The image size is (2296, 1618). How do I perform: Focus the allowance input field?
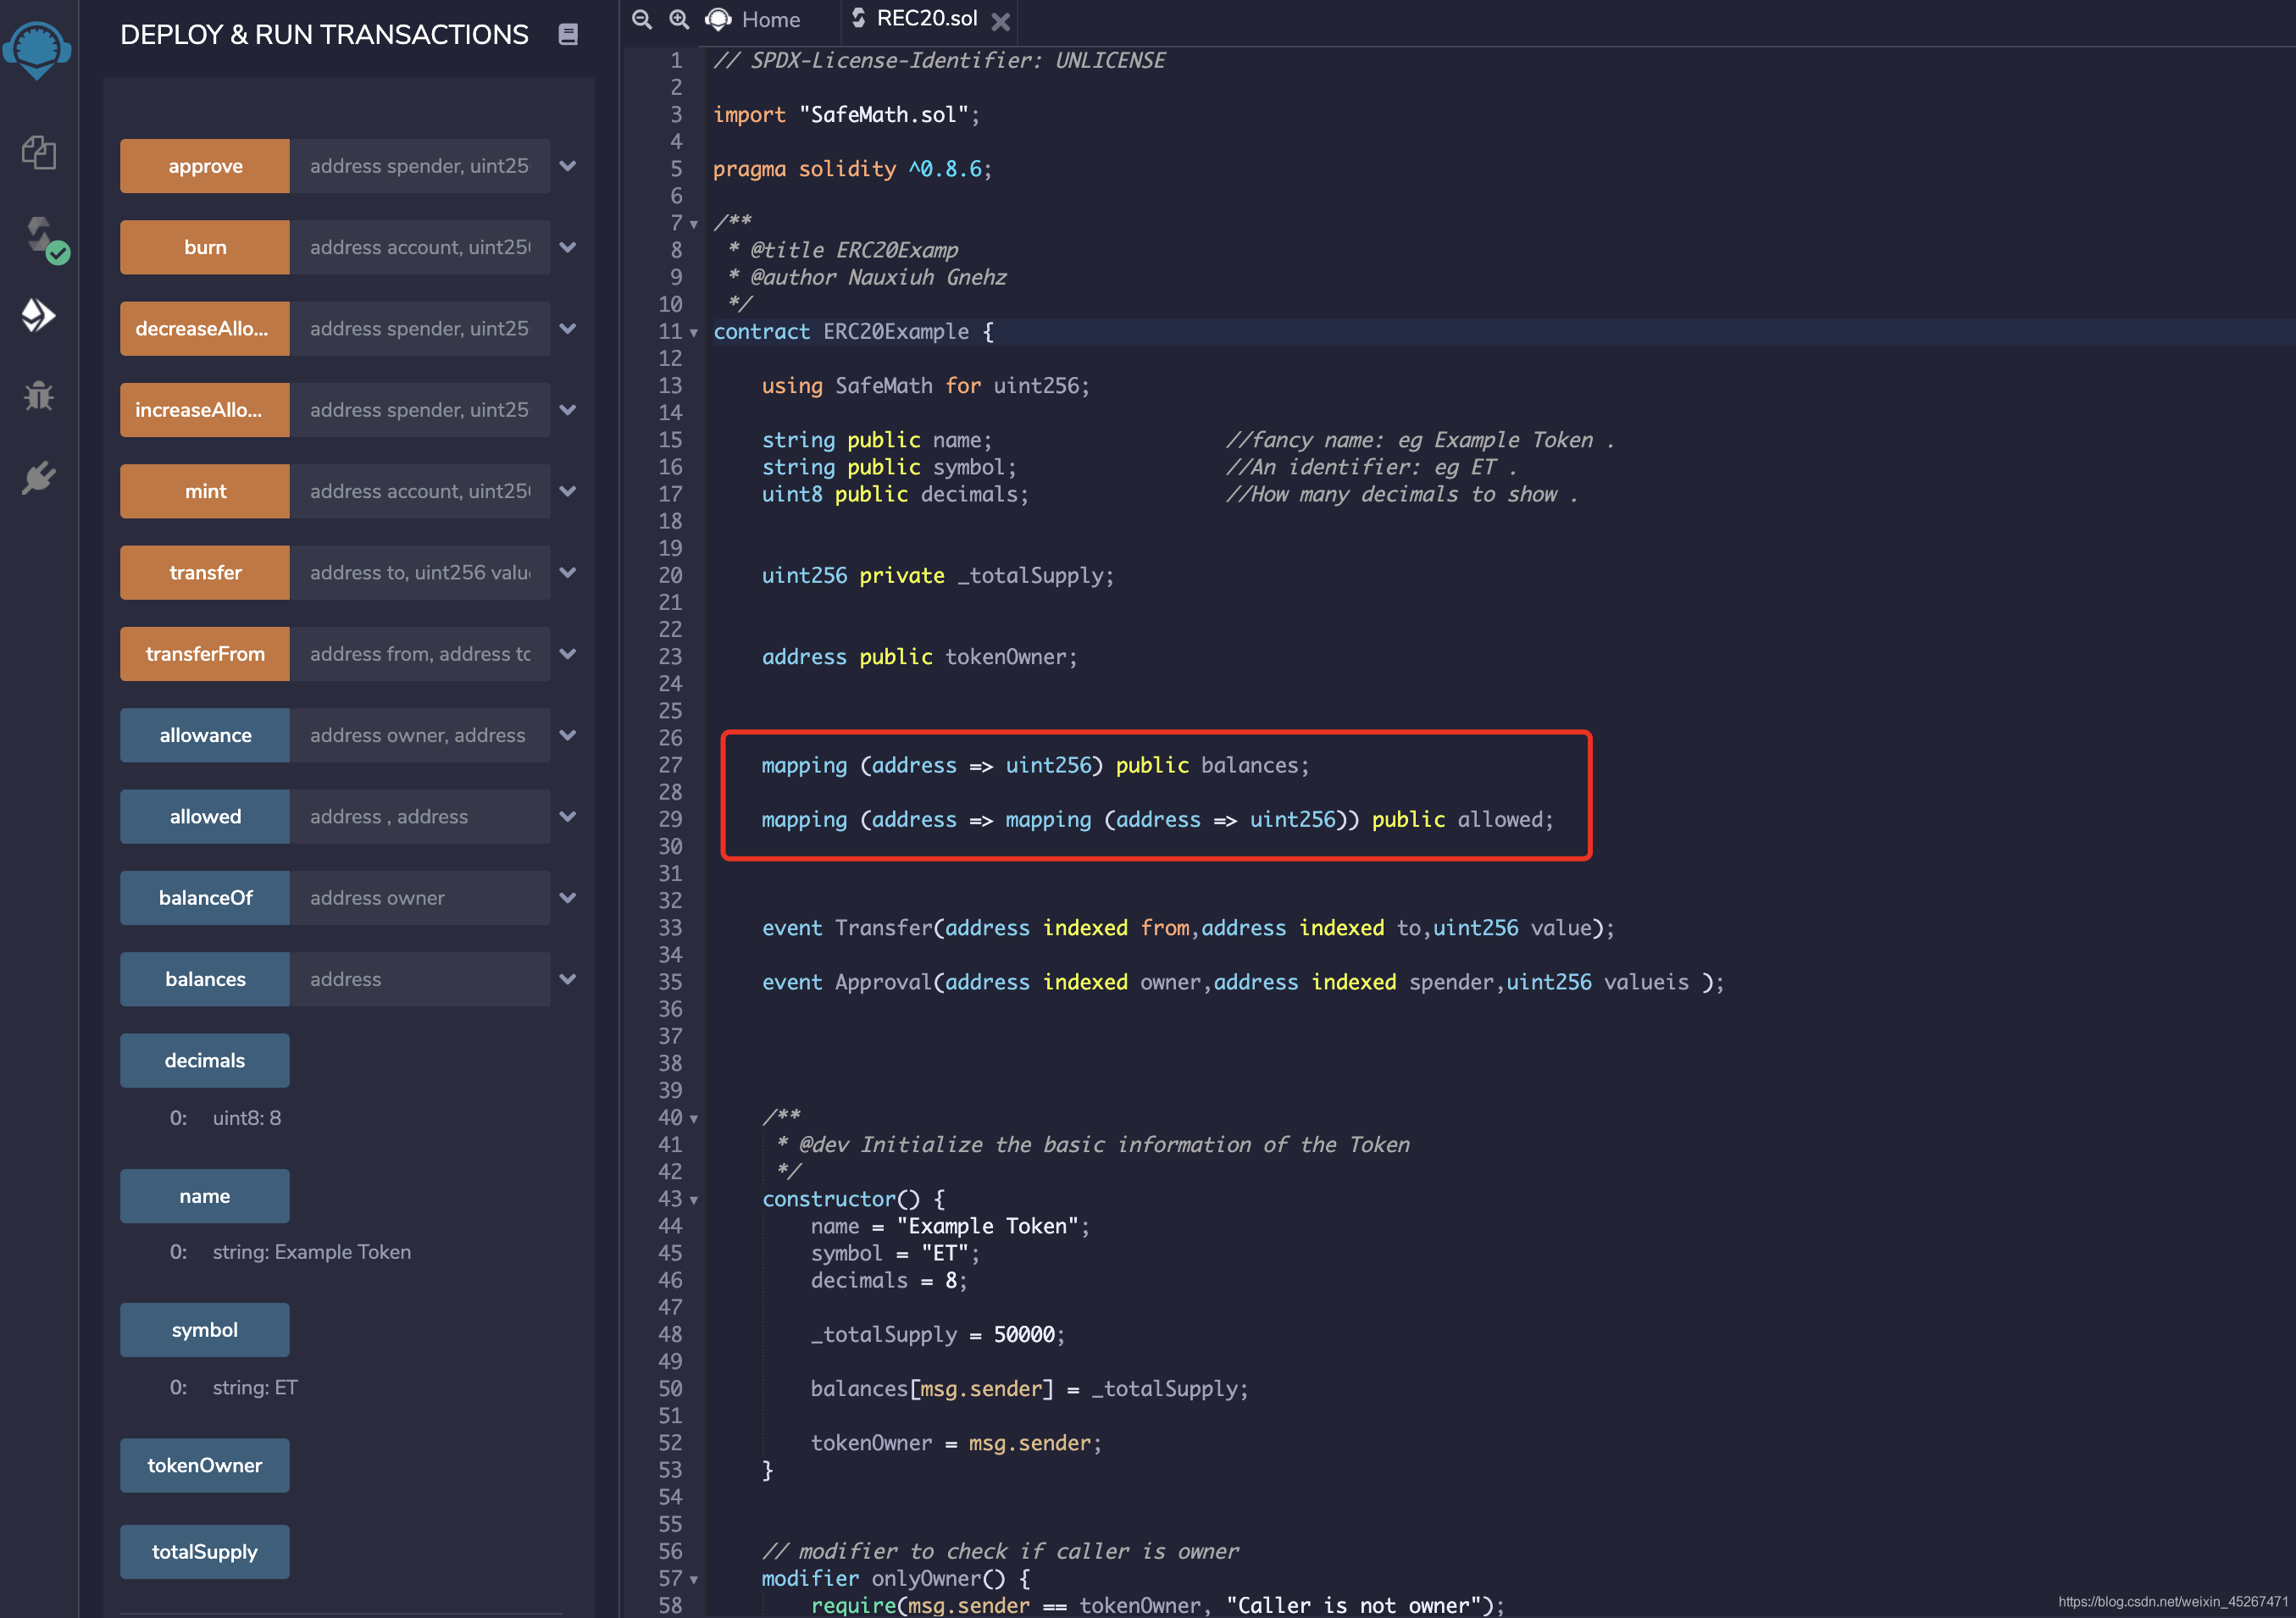[x=420, y=735]
